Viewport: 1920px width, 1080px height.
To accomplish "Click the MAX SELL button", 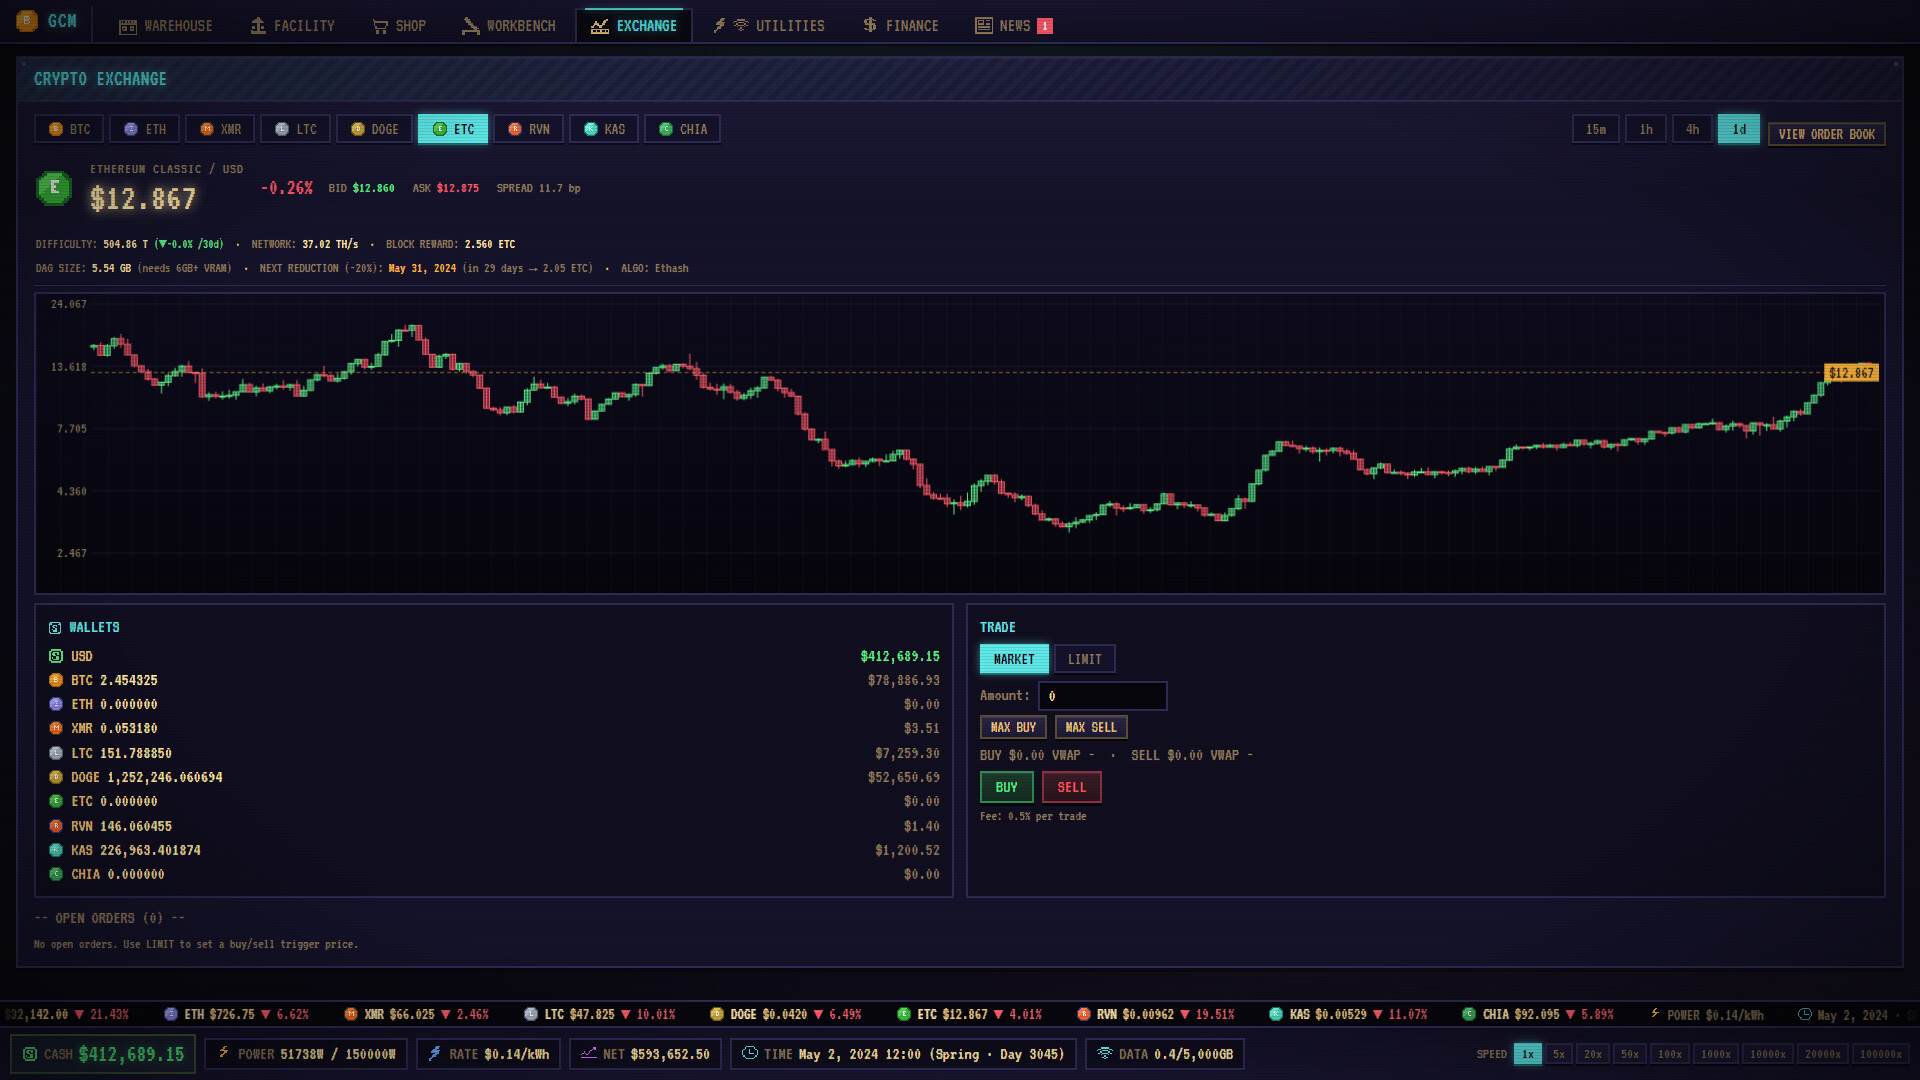I will [1091, 728].
